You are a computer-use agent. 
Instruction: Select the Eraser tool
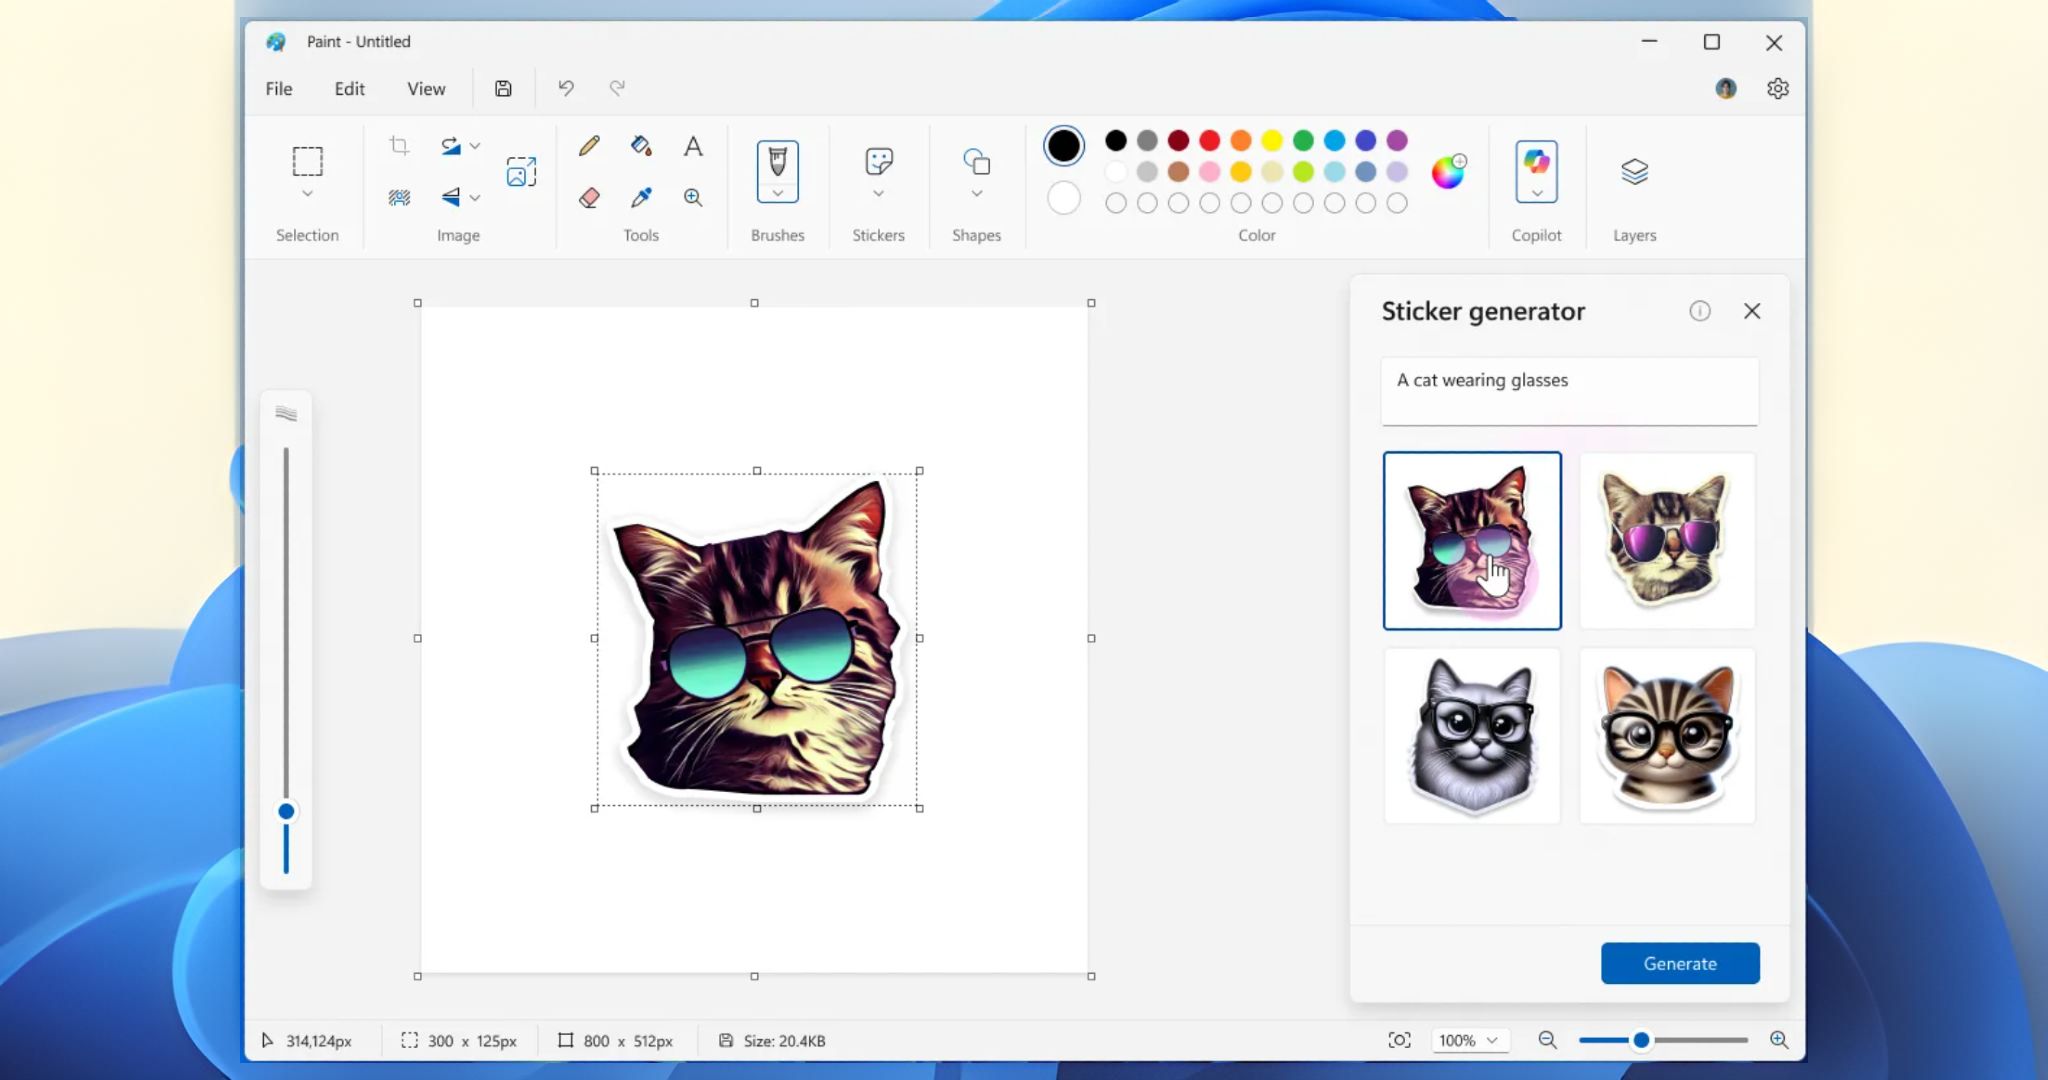(x=590, y=198)
